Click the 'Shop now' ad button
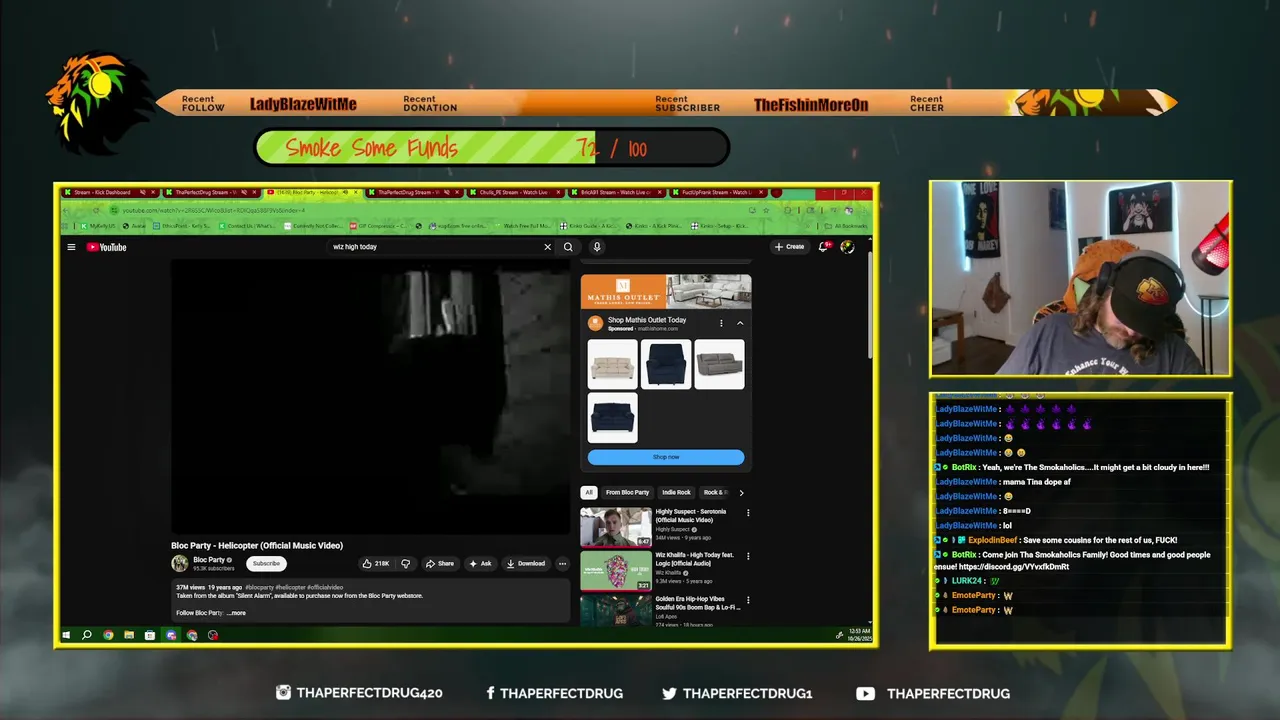The image size is (1280, 720). [666, 457]
